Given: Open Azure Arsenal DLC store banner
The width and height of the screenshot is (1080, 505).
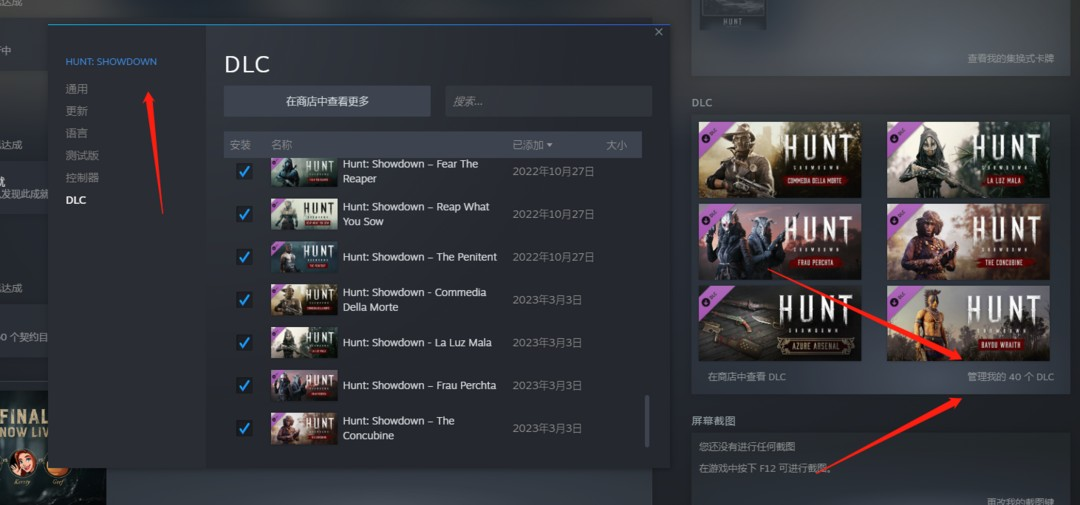Looking at the screenshot, I should coord(779,323).
